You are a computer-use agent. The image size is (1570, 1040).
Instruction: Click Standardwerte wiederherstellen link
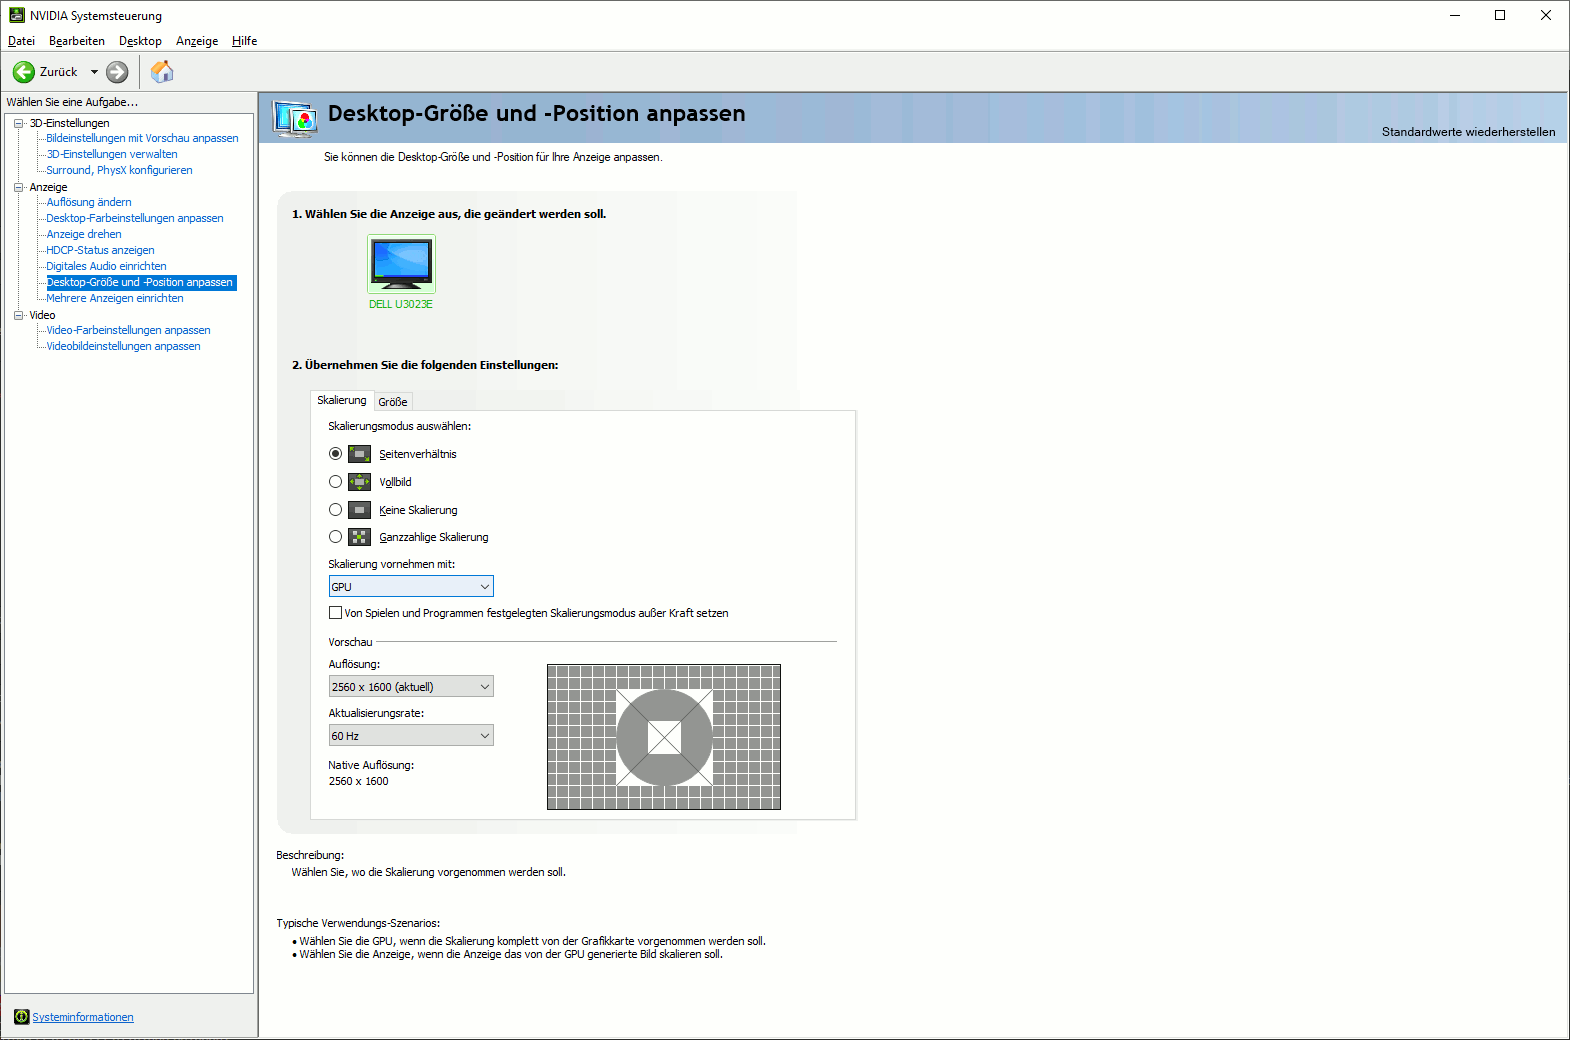1468,132
